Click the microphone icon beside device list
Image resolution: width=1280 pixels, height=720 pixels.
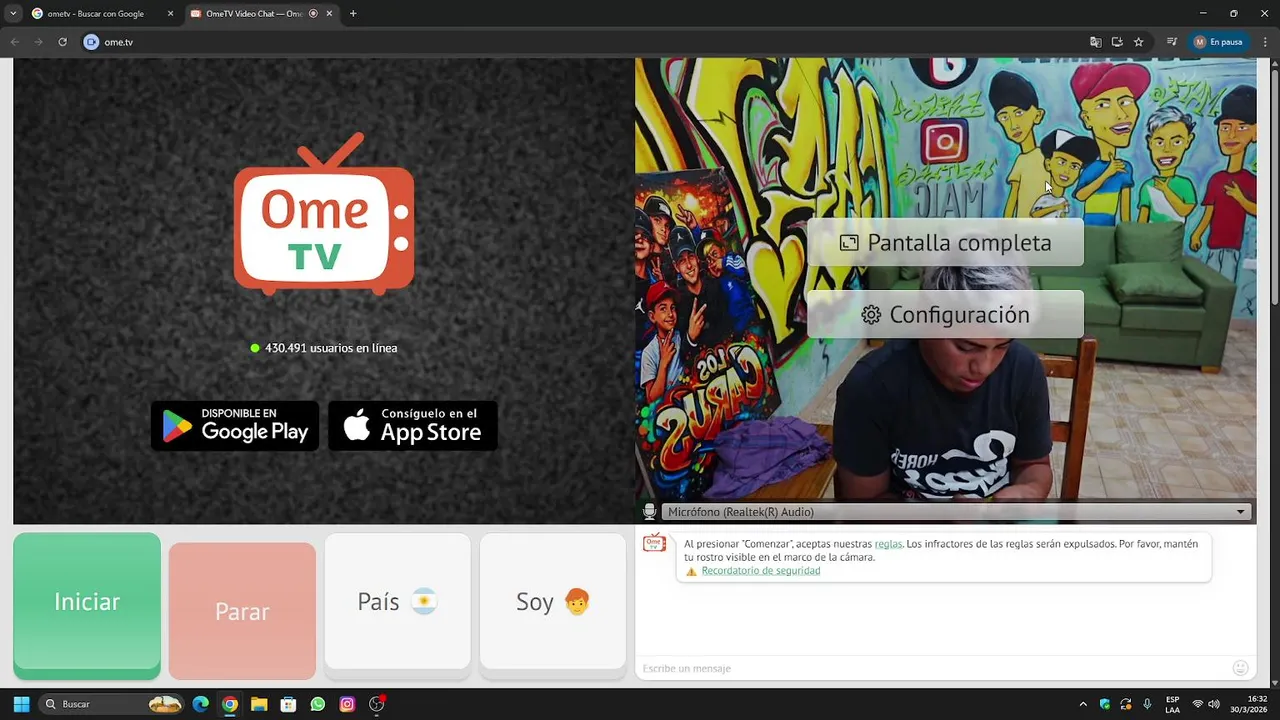pos(649,512)
